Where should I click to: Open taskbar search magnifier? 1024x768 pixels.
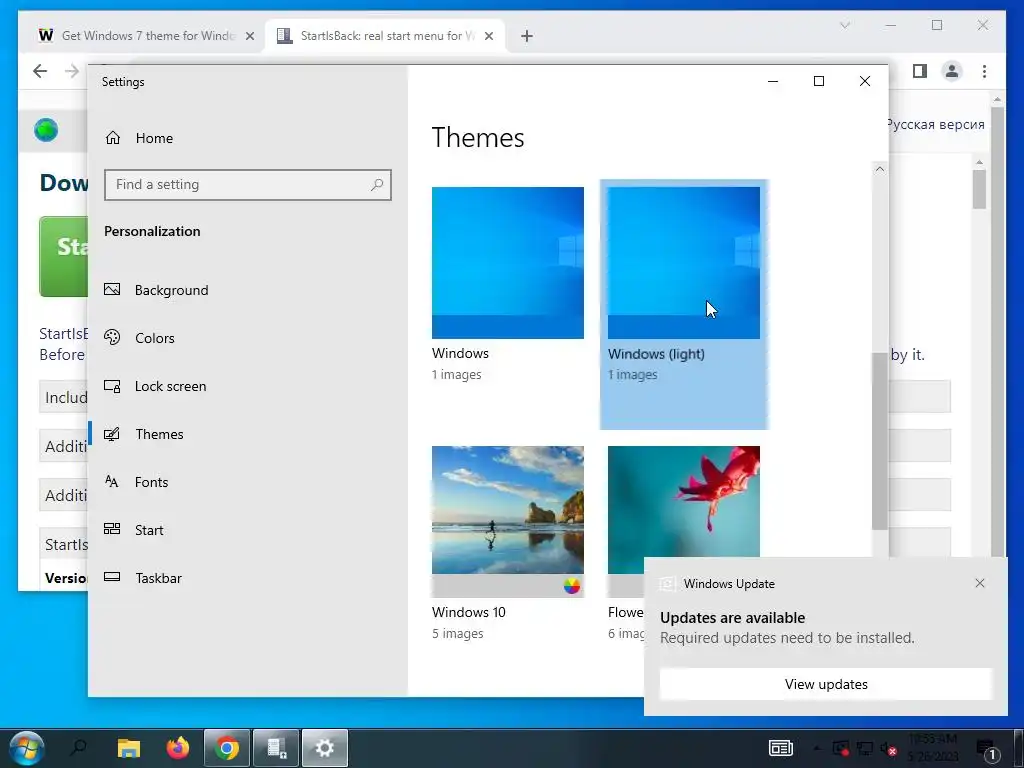click(78, 747)
